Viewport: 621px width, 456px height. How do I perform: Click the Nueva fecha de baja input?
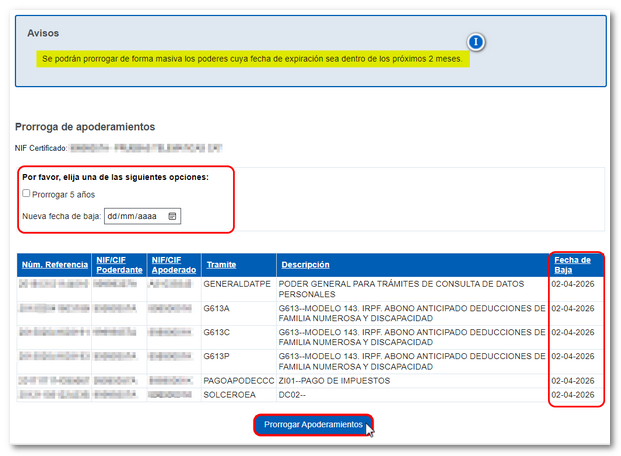(135, 215)
